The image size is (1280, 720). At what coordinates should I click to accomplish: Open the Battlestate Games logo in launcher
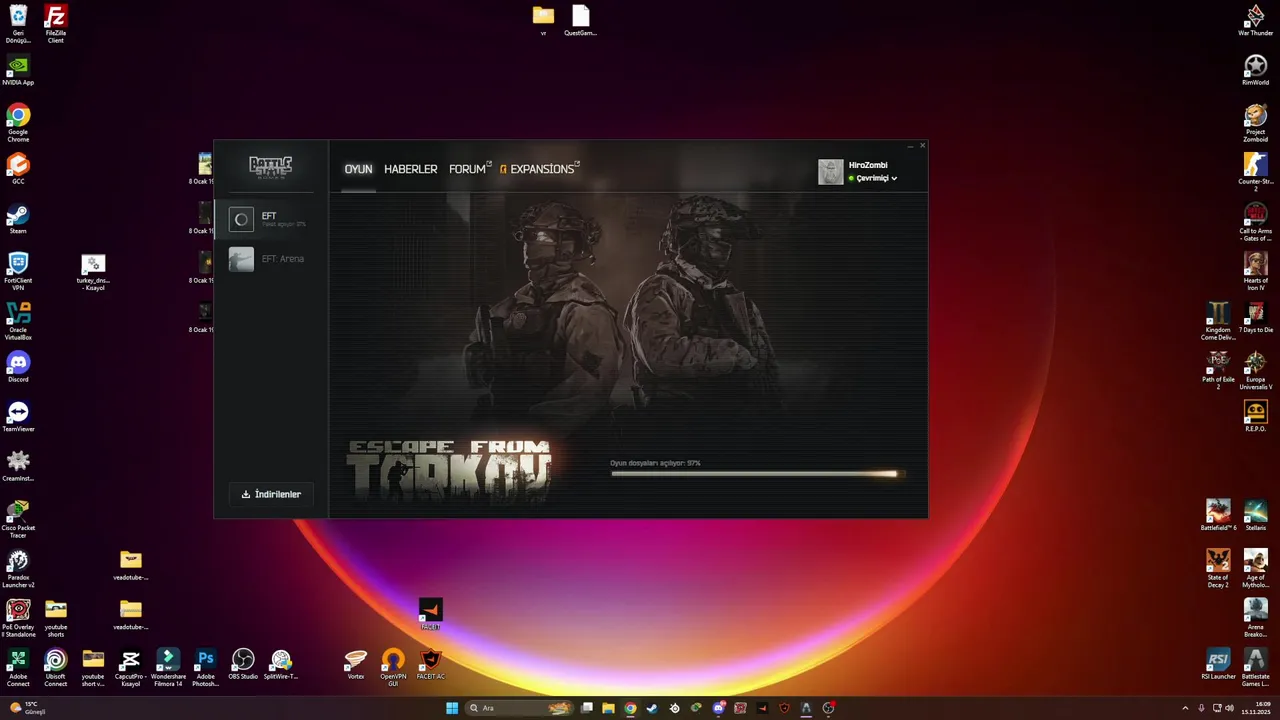[270, 166]
